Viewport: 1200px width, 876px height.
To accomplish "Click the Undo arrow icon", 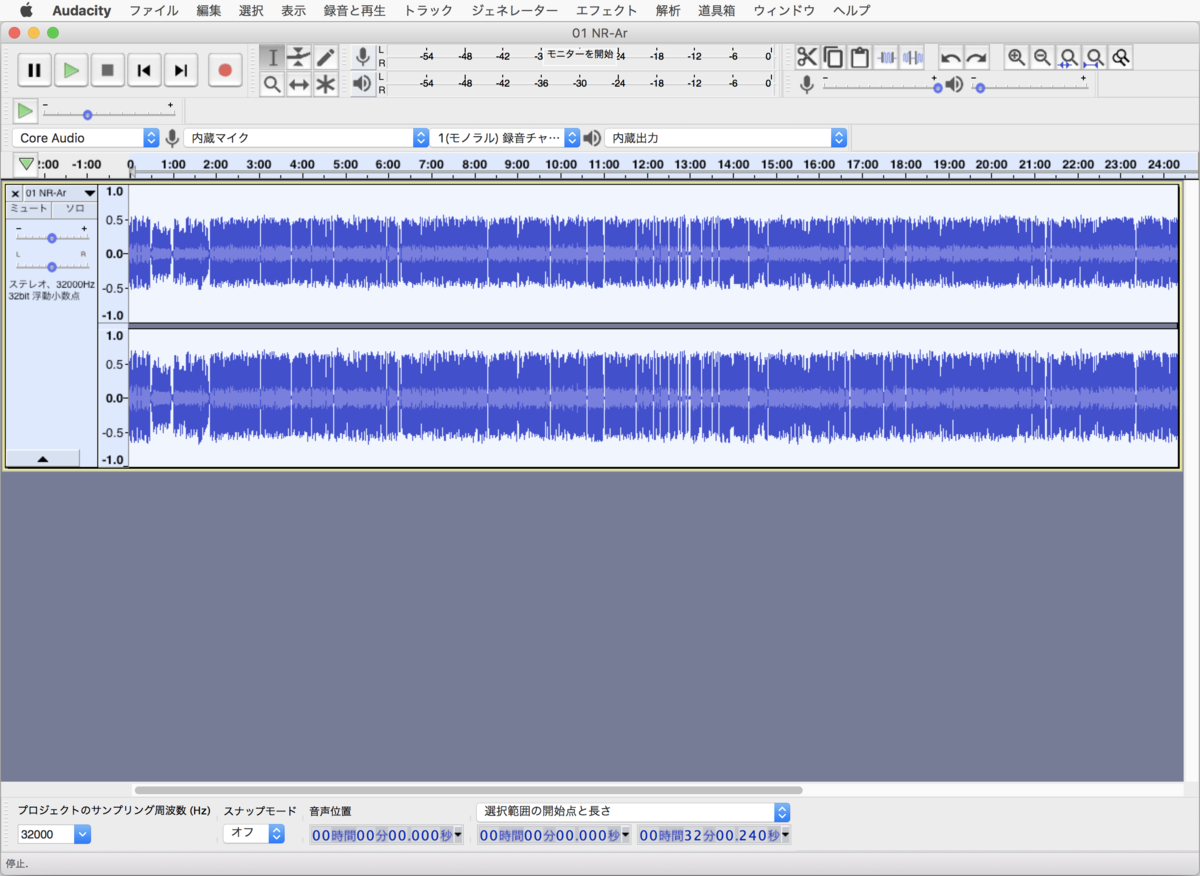I will click(951, 57).
